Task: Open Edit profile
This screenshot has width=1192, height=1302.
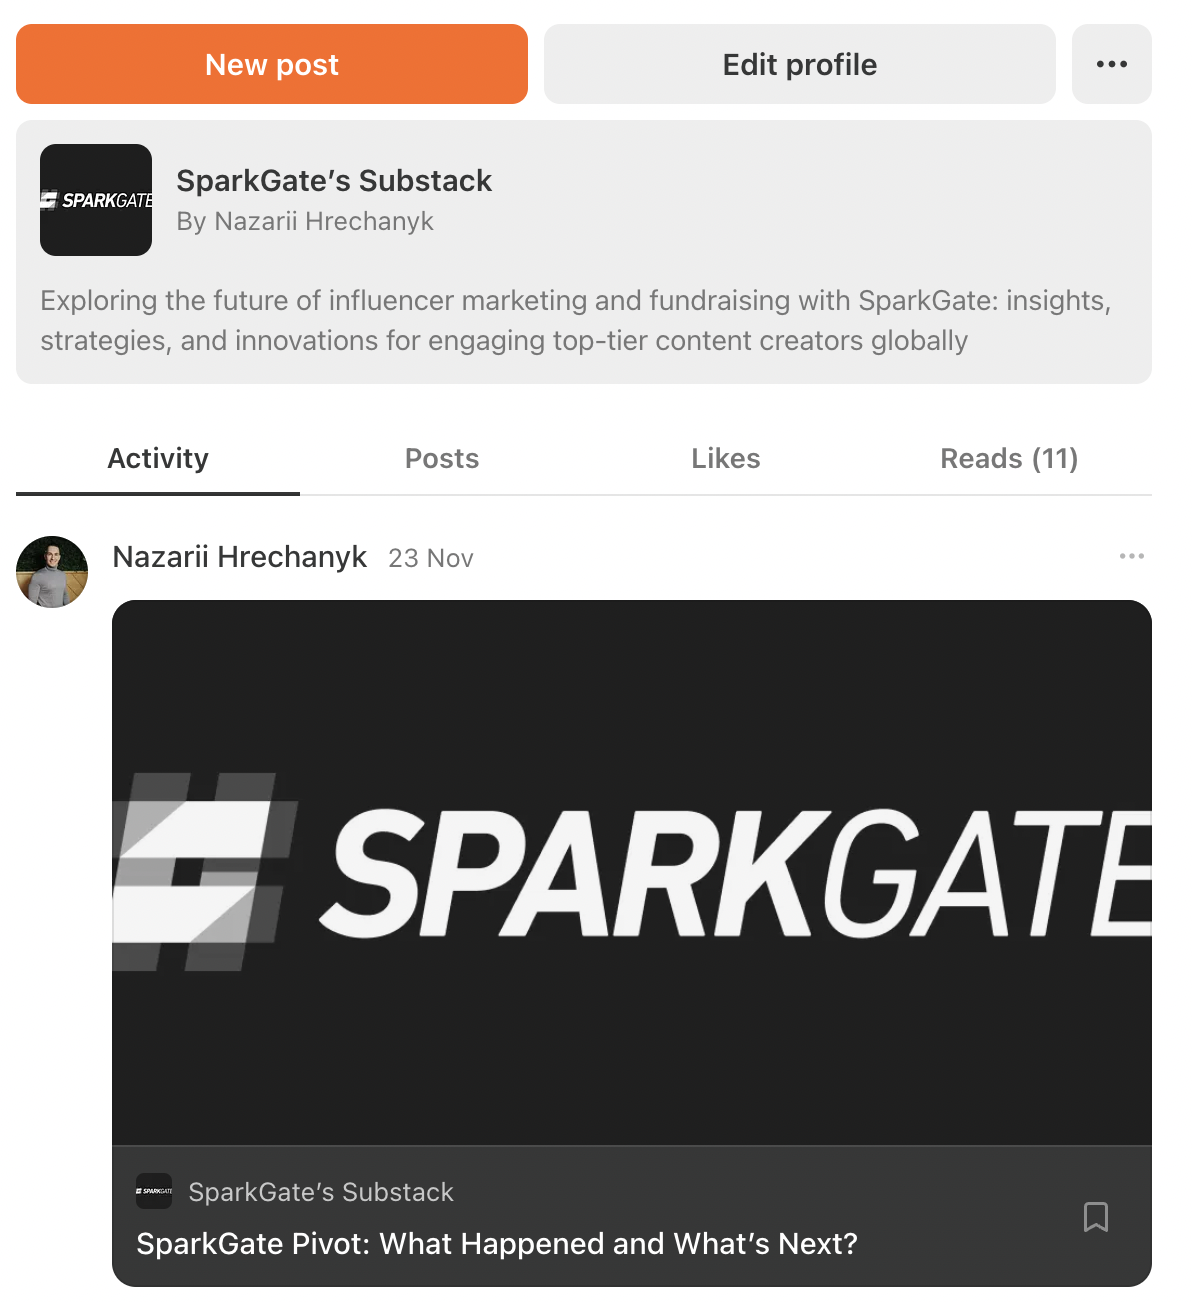Action: (800, 64)
